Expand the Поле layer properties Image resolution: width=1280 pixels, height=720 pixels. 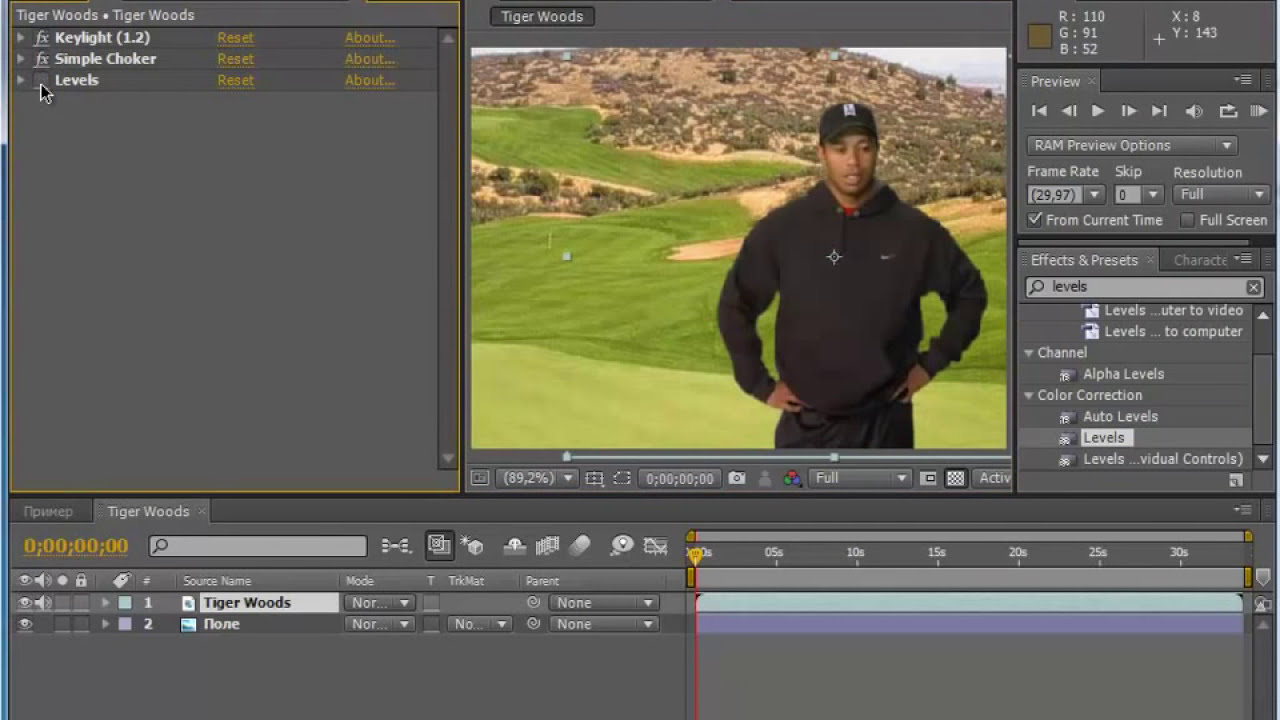[x=105, y=624]
